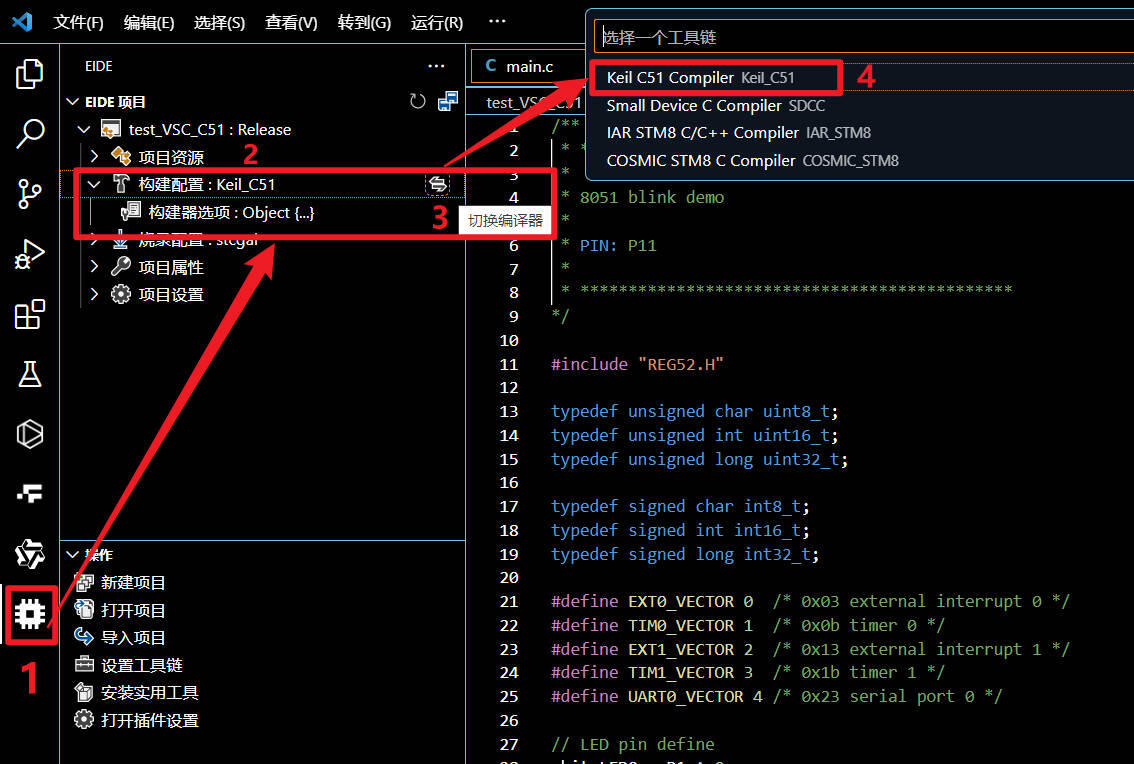Collapse the test_VSC_C51 : Release project node
This screenshot has height=764, width=1134.
click(84, 130)
